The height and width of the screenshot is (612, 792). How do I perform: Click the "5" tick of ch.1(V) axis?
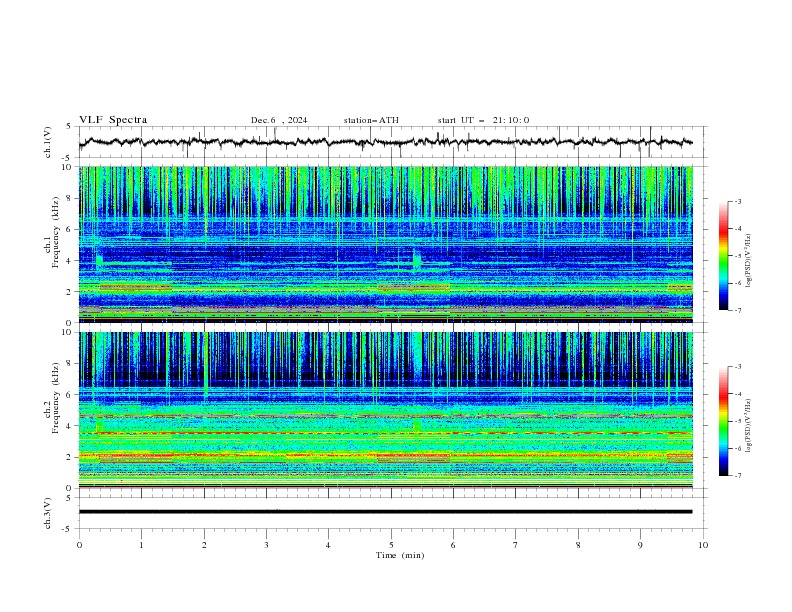(69, 127)
